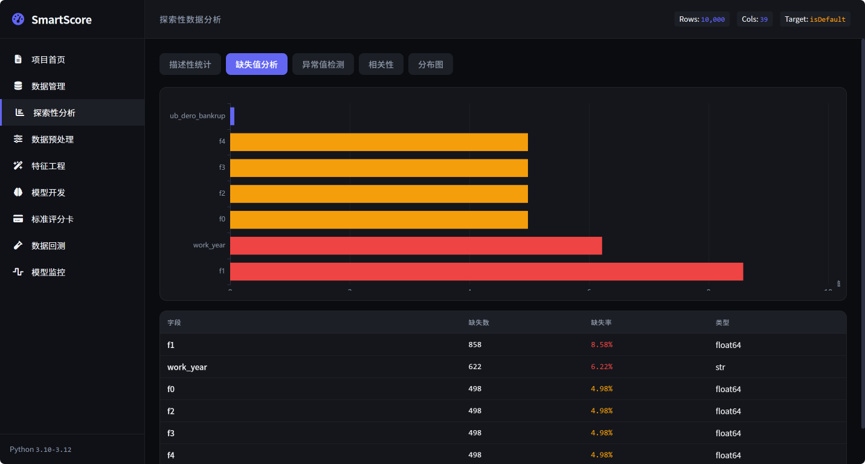
Task: Click the 特征工程 magic wand icon
Action: [18, 166]
